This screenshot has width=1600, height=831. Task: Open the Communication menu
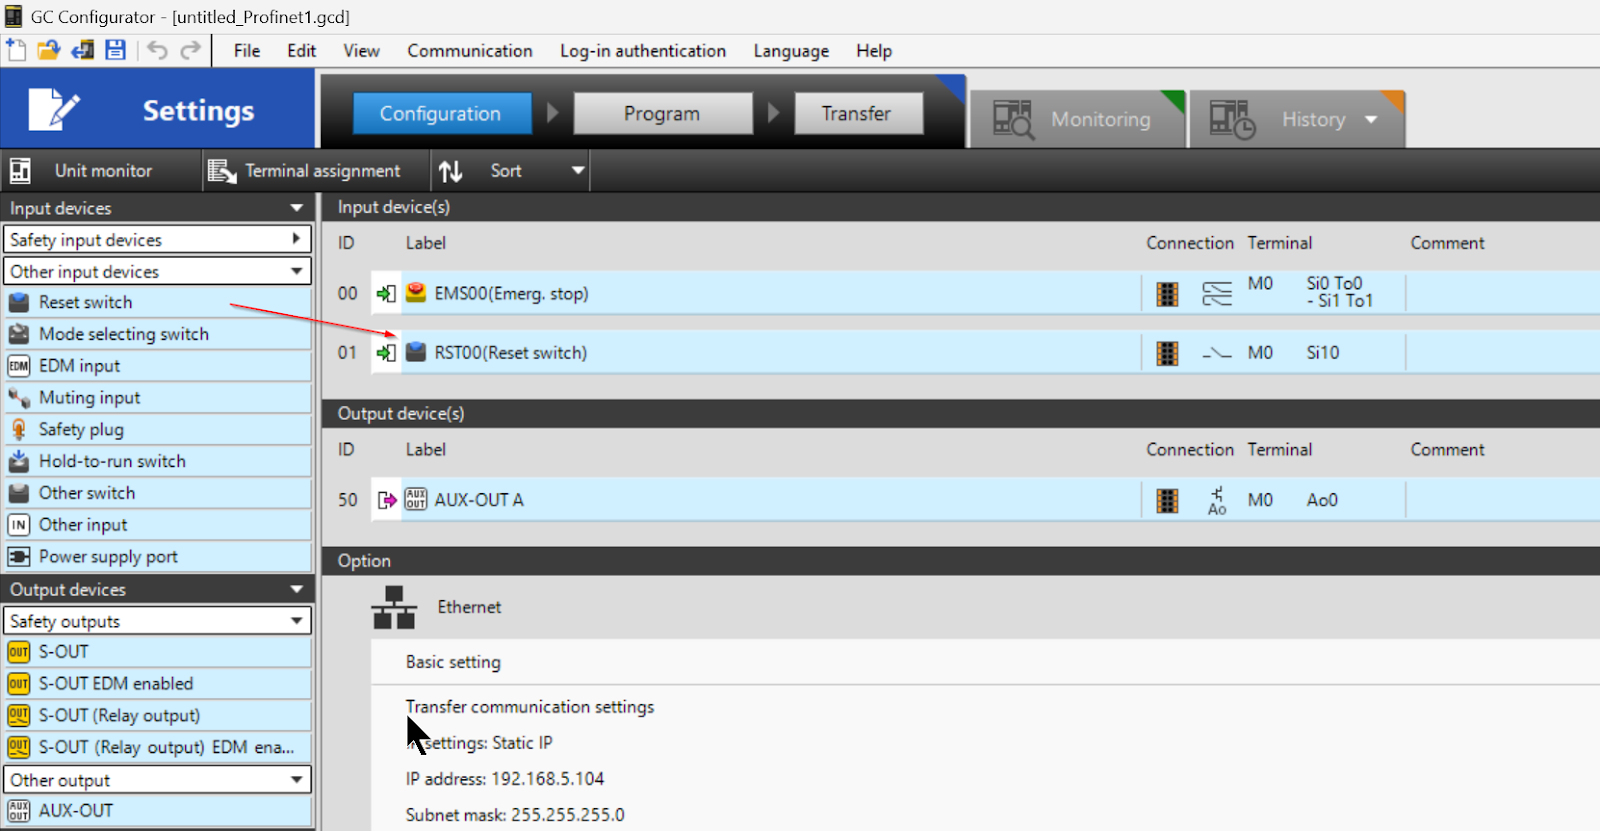point(469,51)
